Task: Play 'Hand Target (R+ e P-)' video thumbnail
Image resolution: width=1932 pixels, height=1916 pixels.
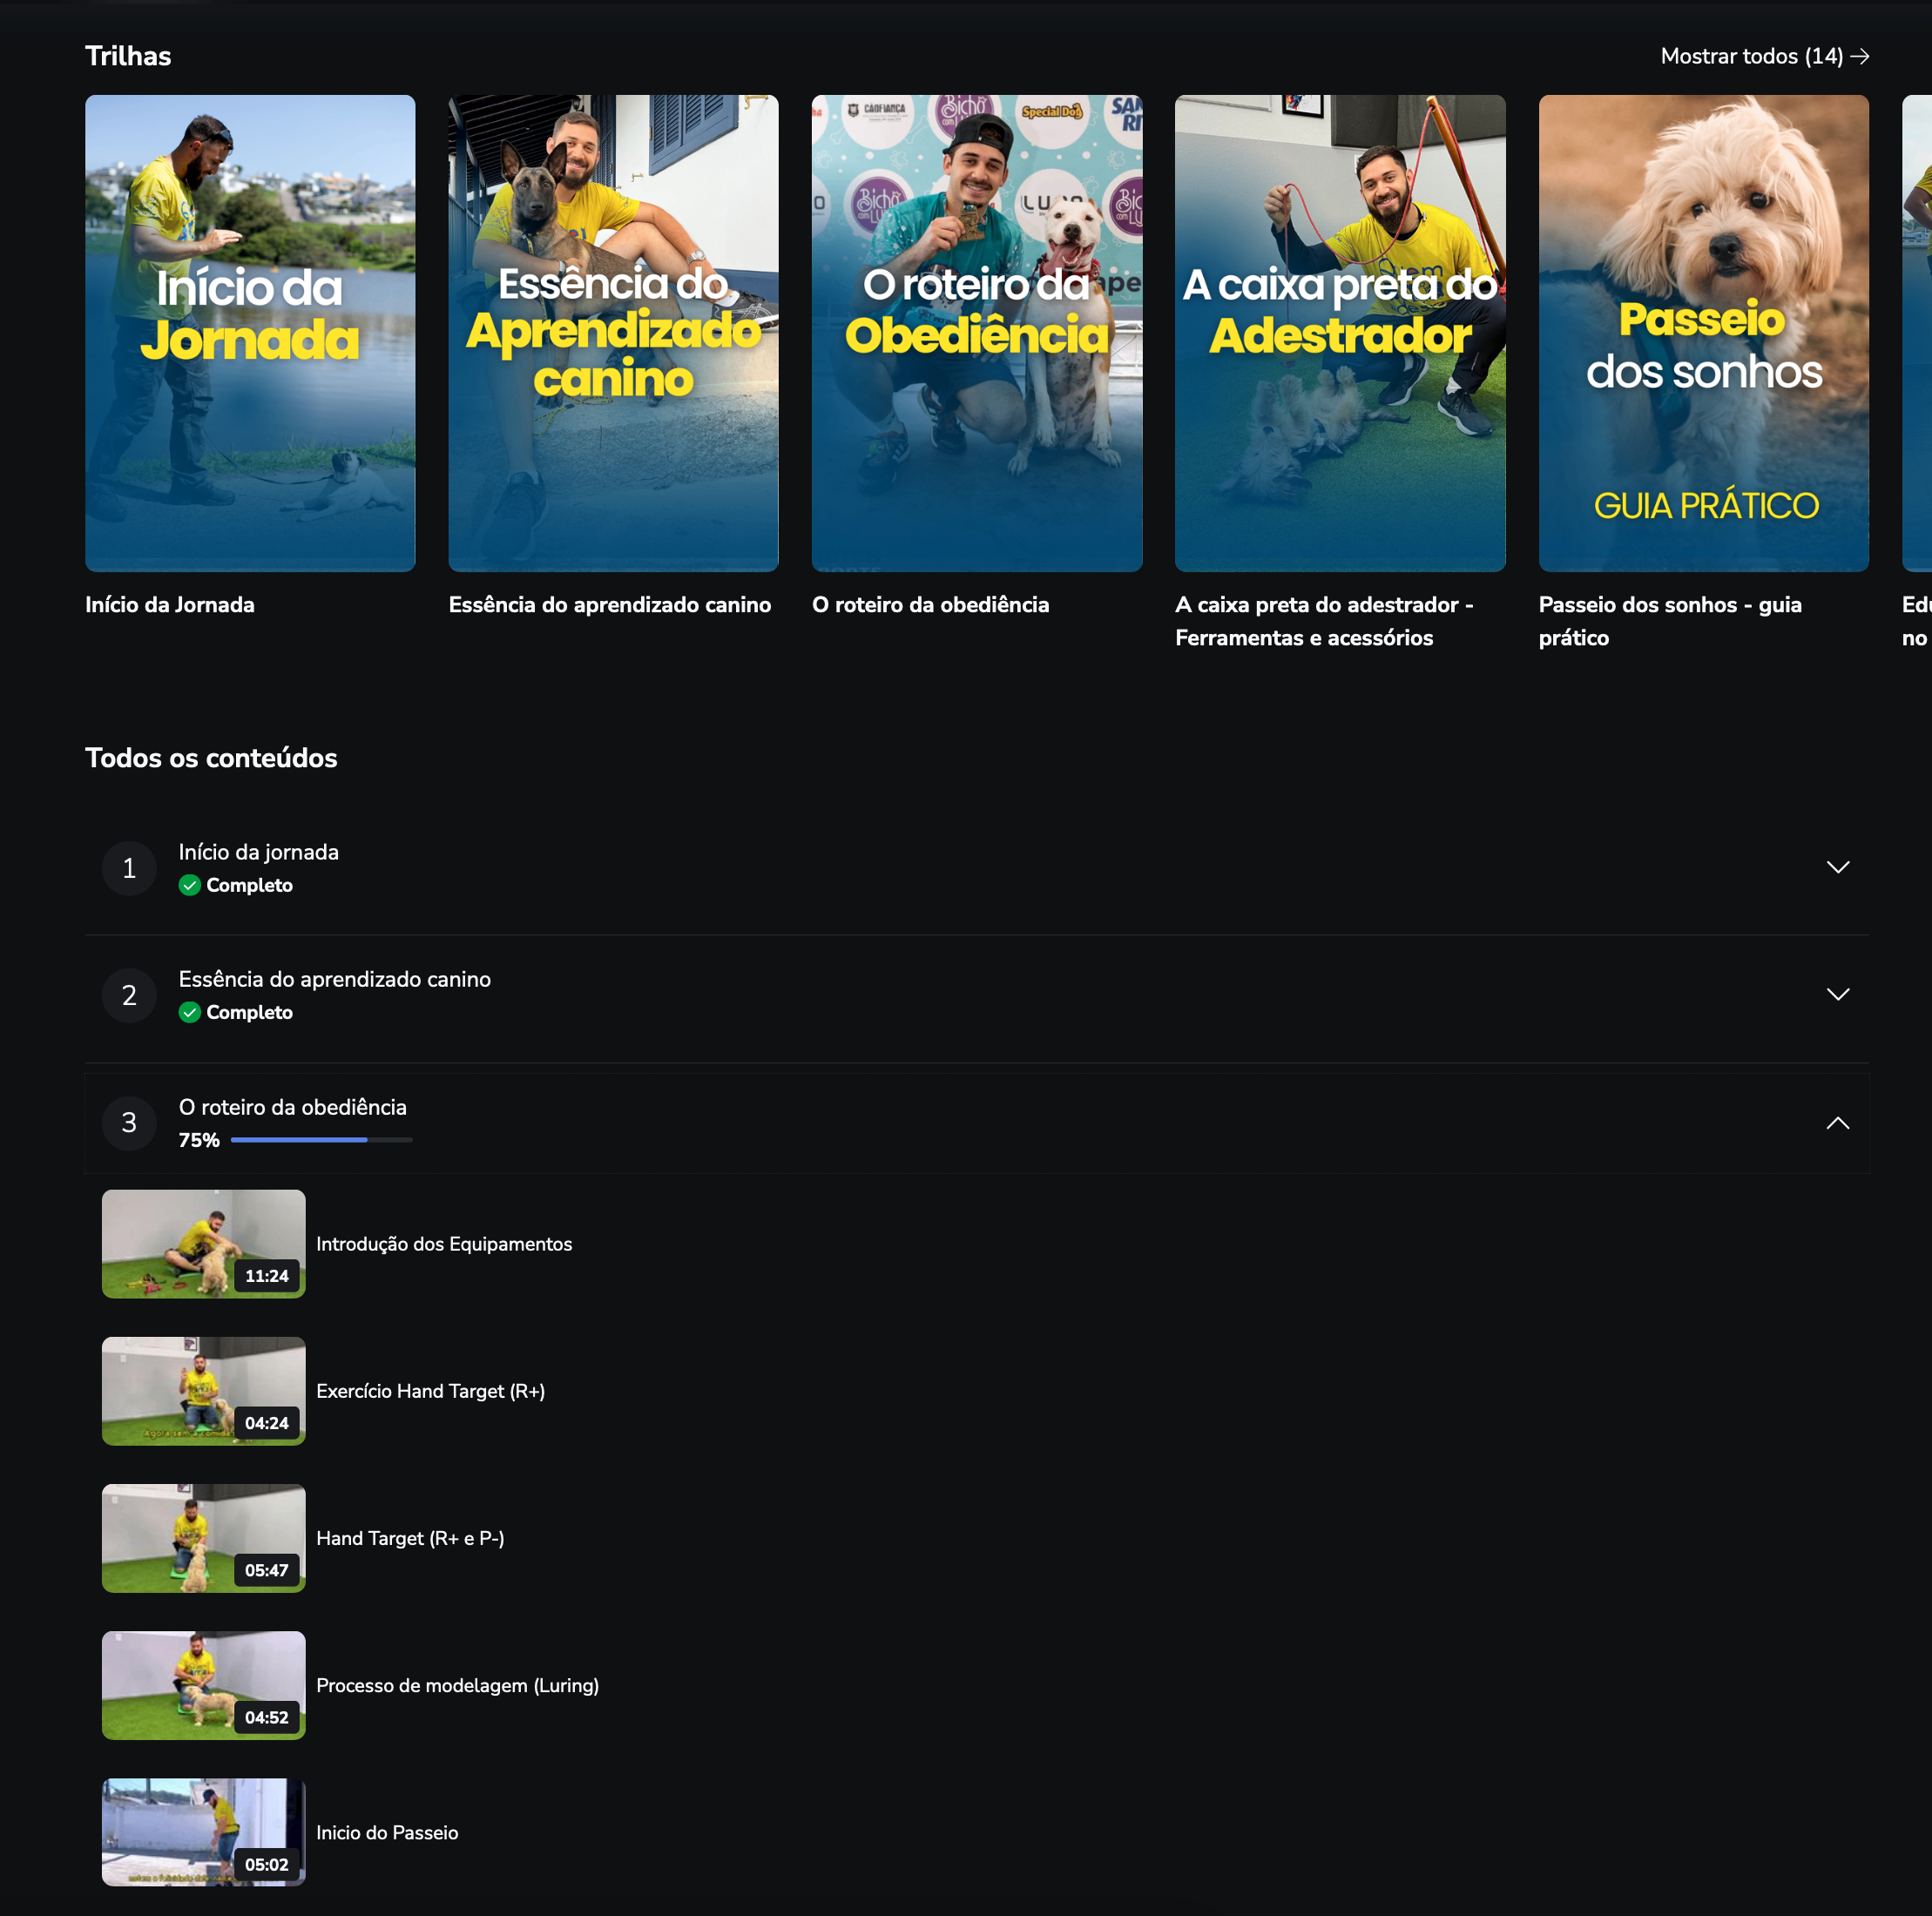Action: pyautogui.click(x=203, y=1538)
